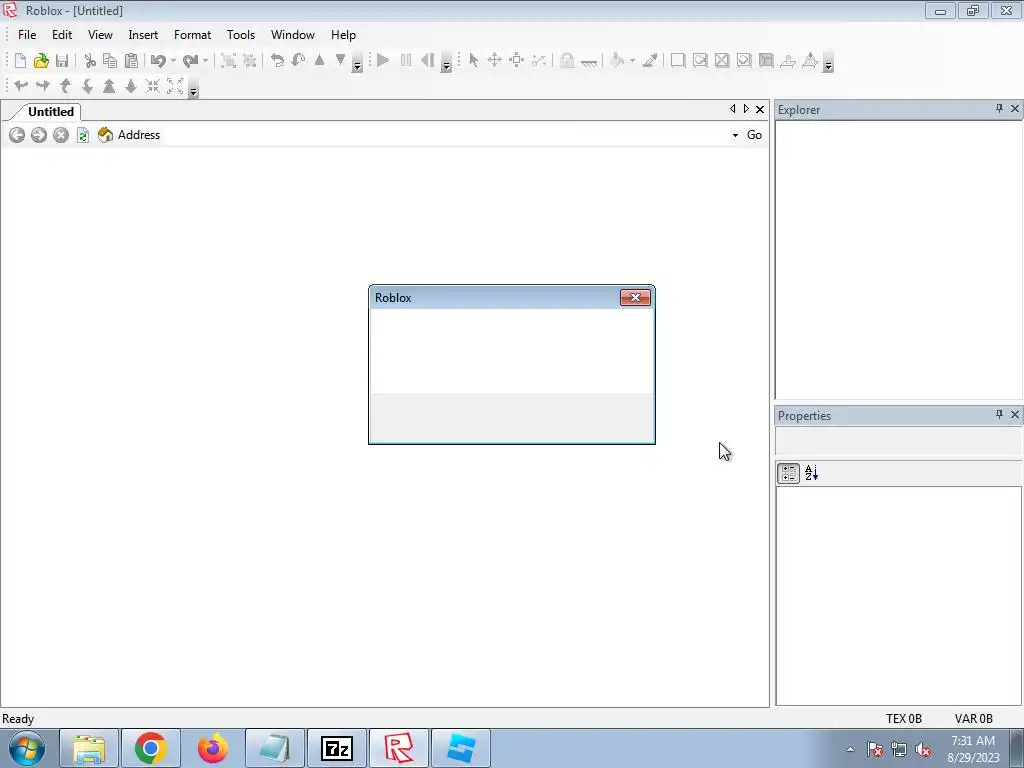Click the browser Forward button
Viewport: 1024px width, 768px height.
39,135
